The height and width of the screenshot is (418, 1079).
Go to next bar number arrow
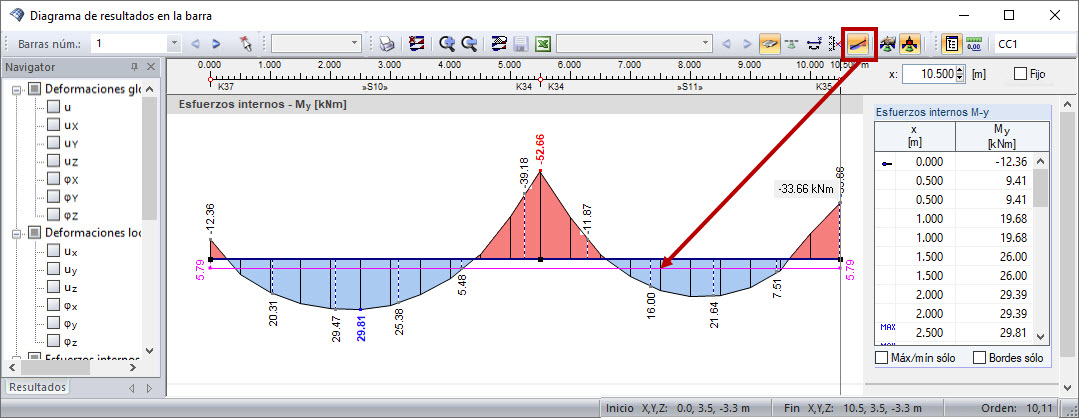pyautogui.click(x=216, y=43)
